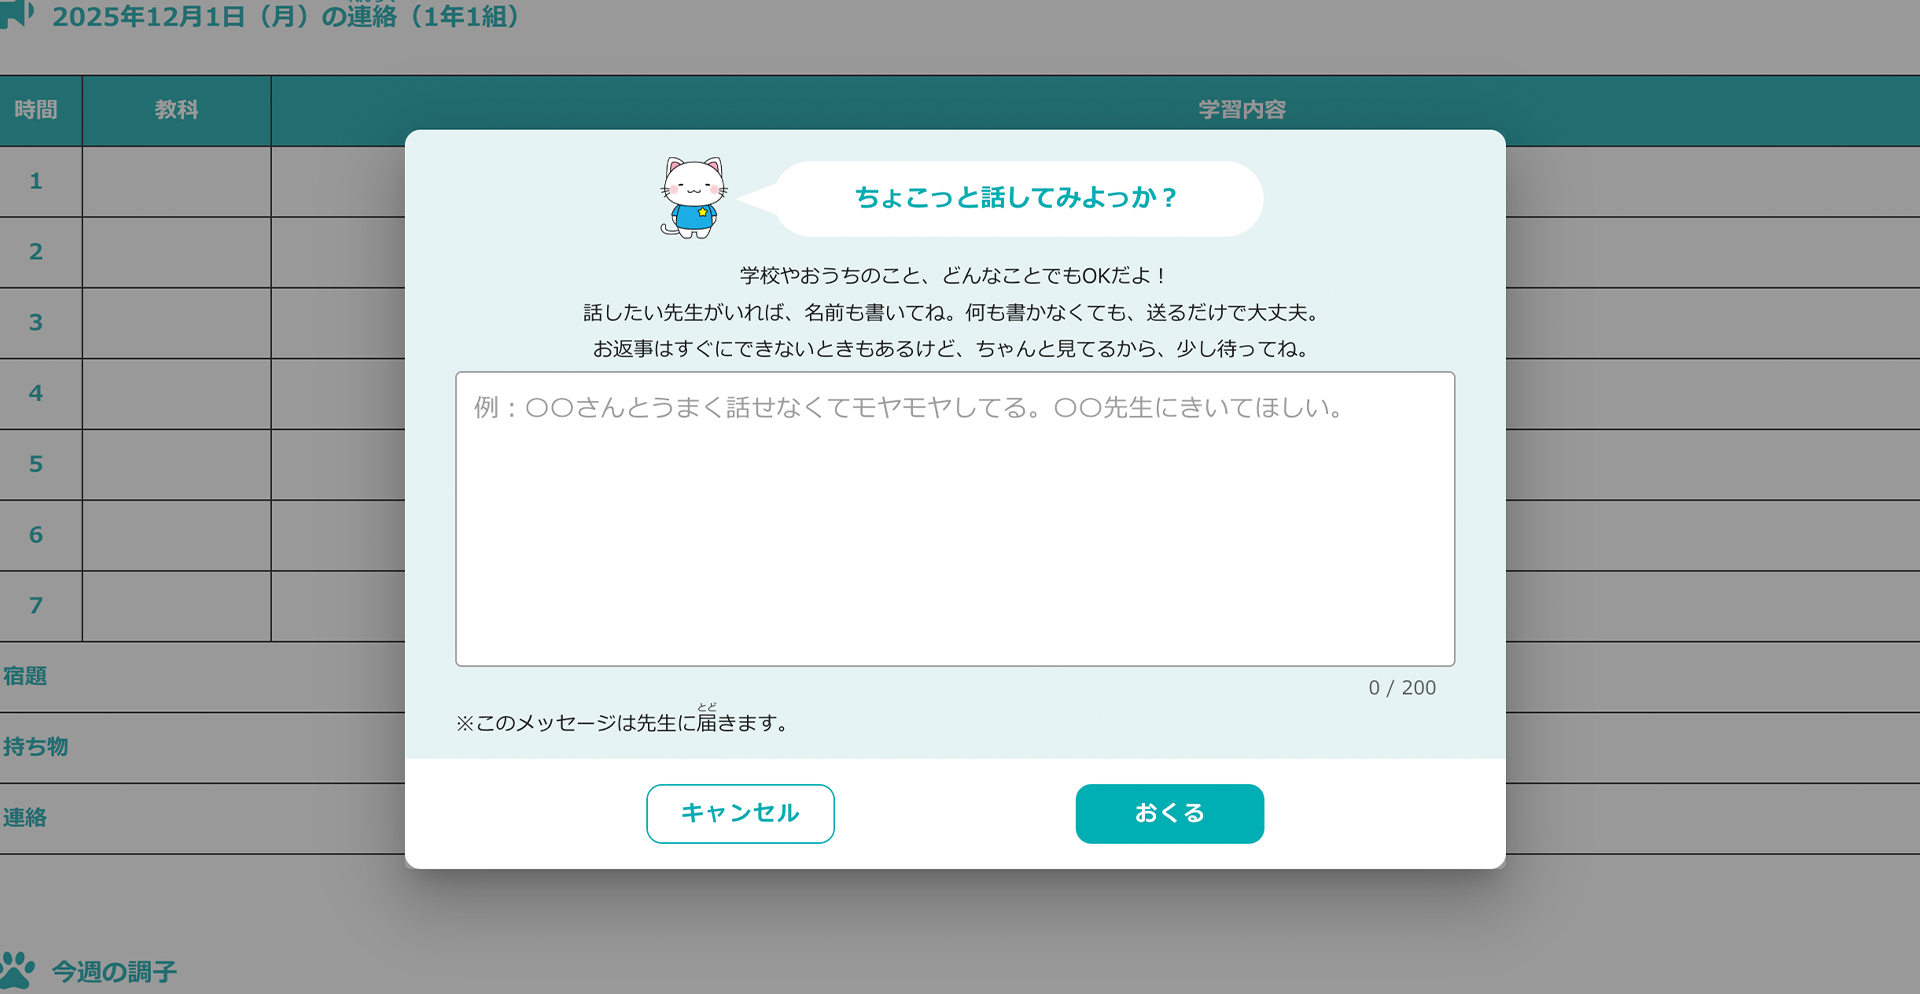Click the 持ち物 row label
1920x994 pixels.
[x=35, y=747]
